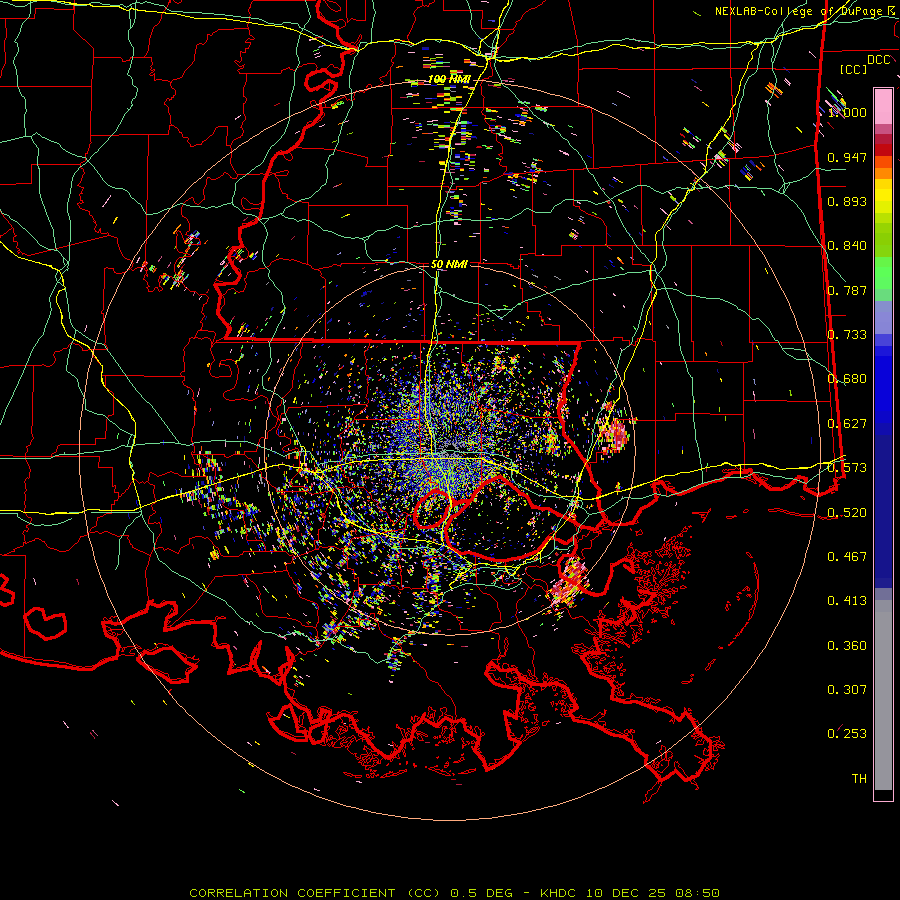Click the 0.360 legend value

[x=847, y=646]
